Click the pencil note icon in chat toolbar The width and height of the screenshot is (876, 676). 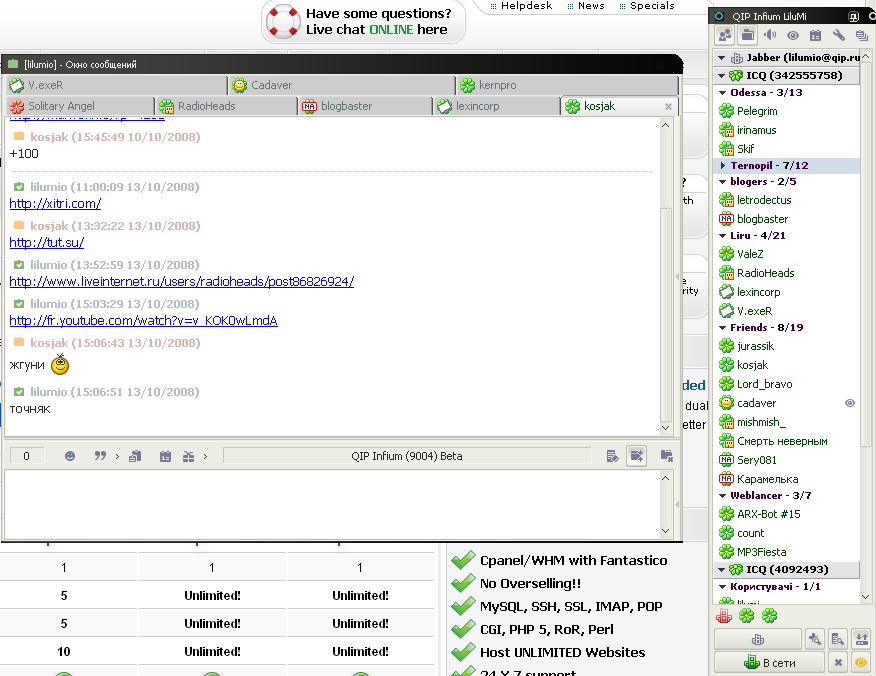click(612, 456)
